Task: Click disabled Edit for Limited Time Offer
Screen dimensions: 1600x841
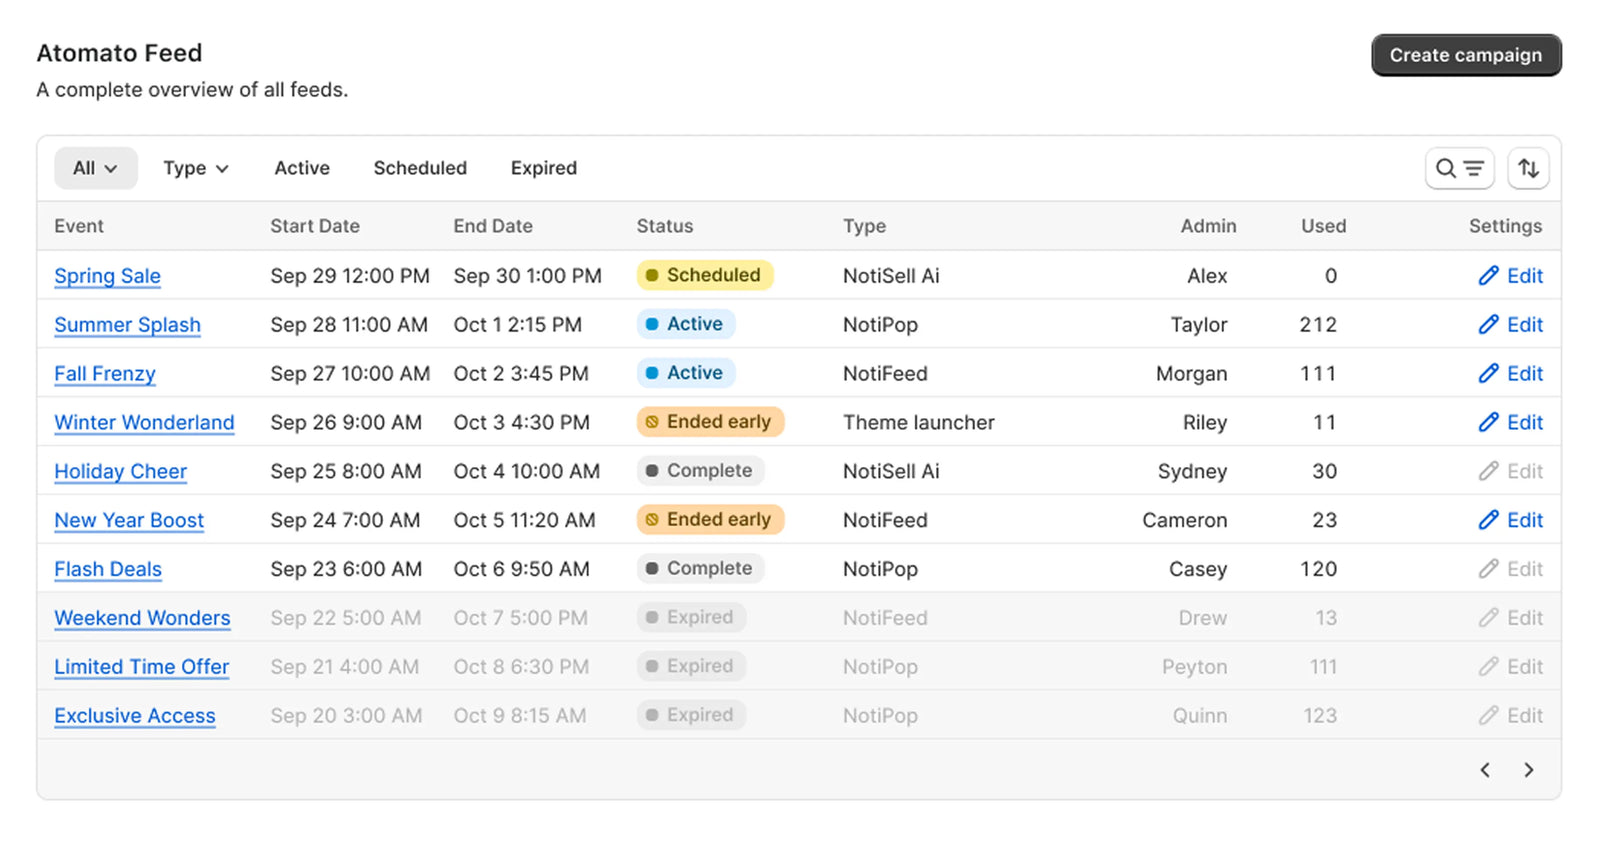Action: tap(1510, 667)
